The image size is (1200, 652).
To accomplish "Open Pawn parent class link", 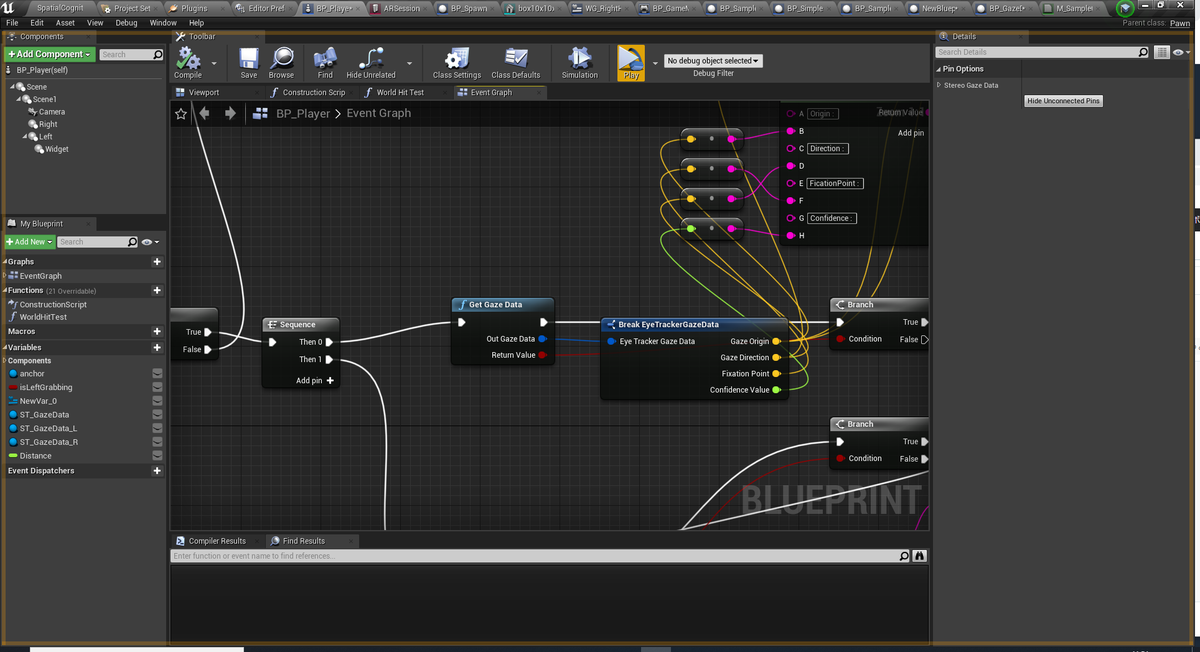I will (x=1180, y=22).
